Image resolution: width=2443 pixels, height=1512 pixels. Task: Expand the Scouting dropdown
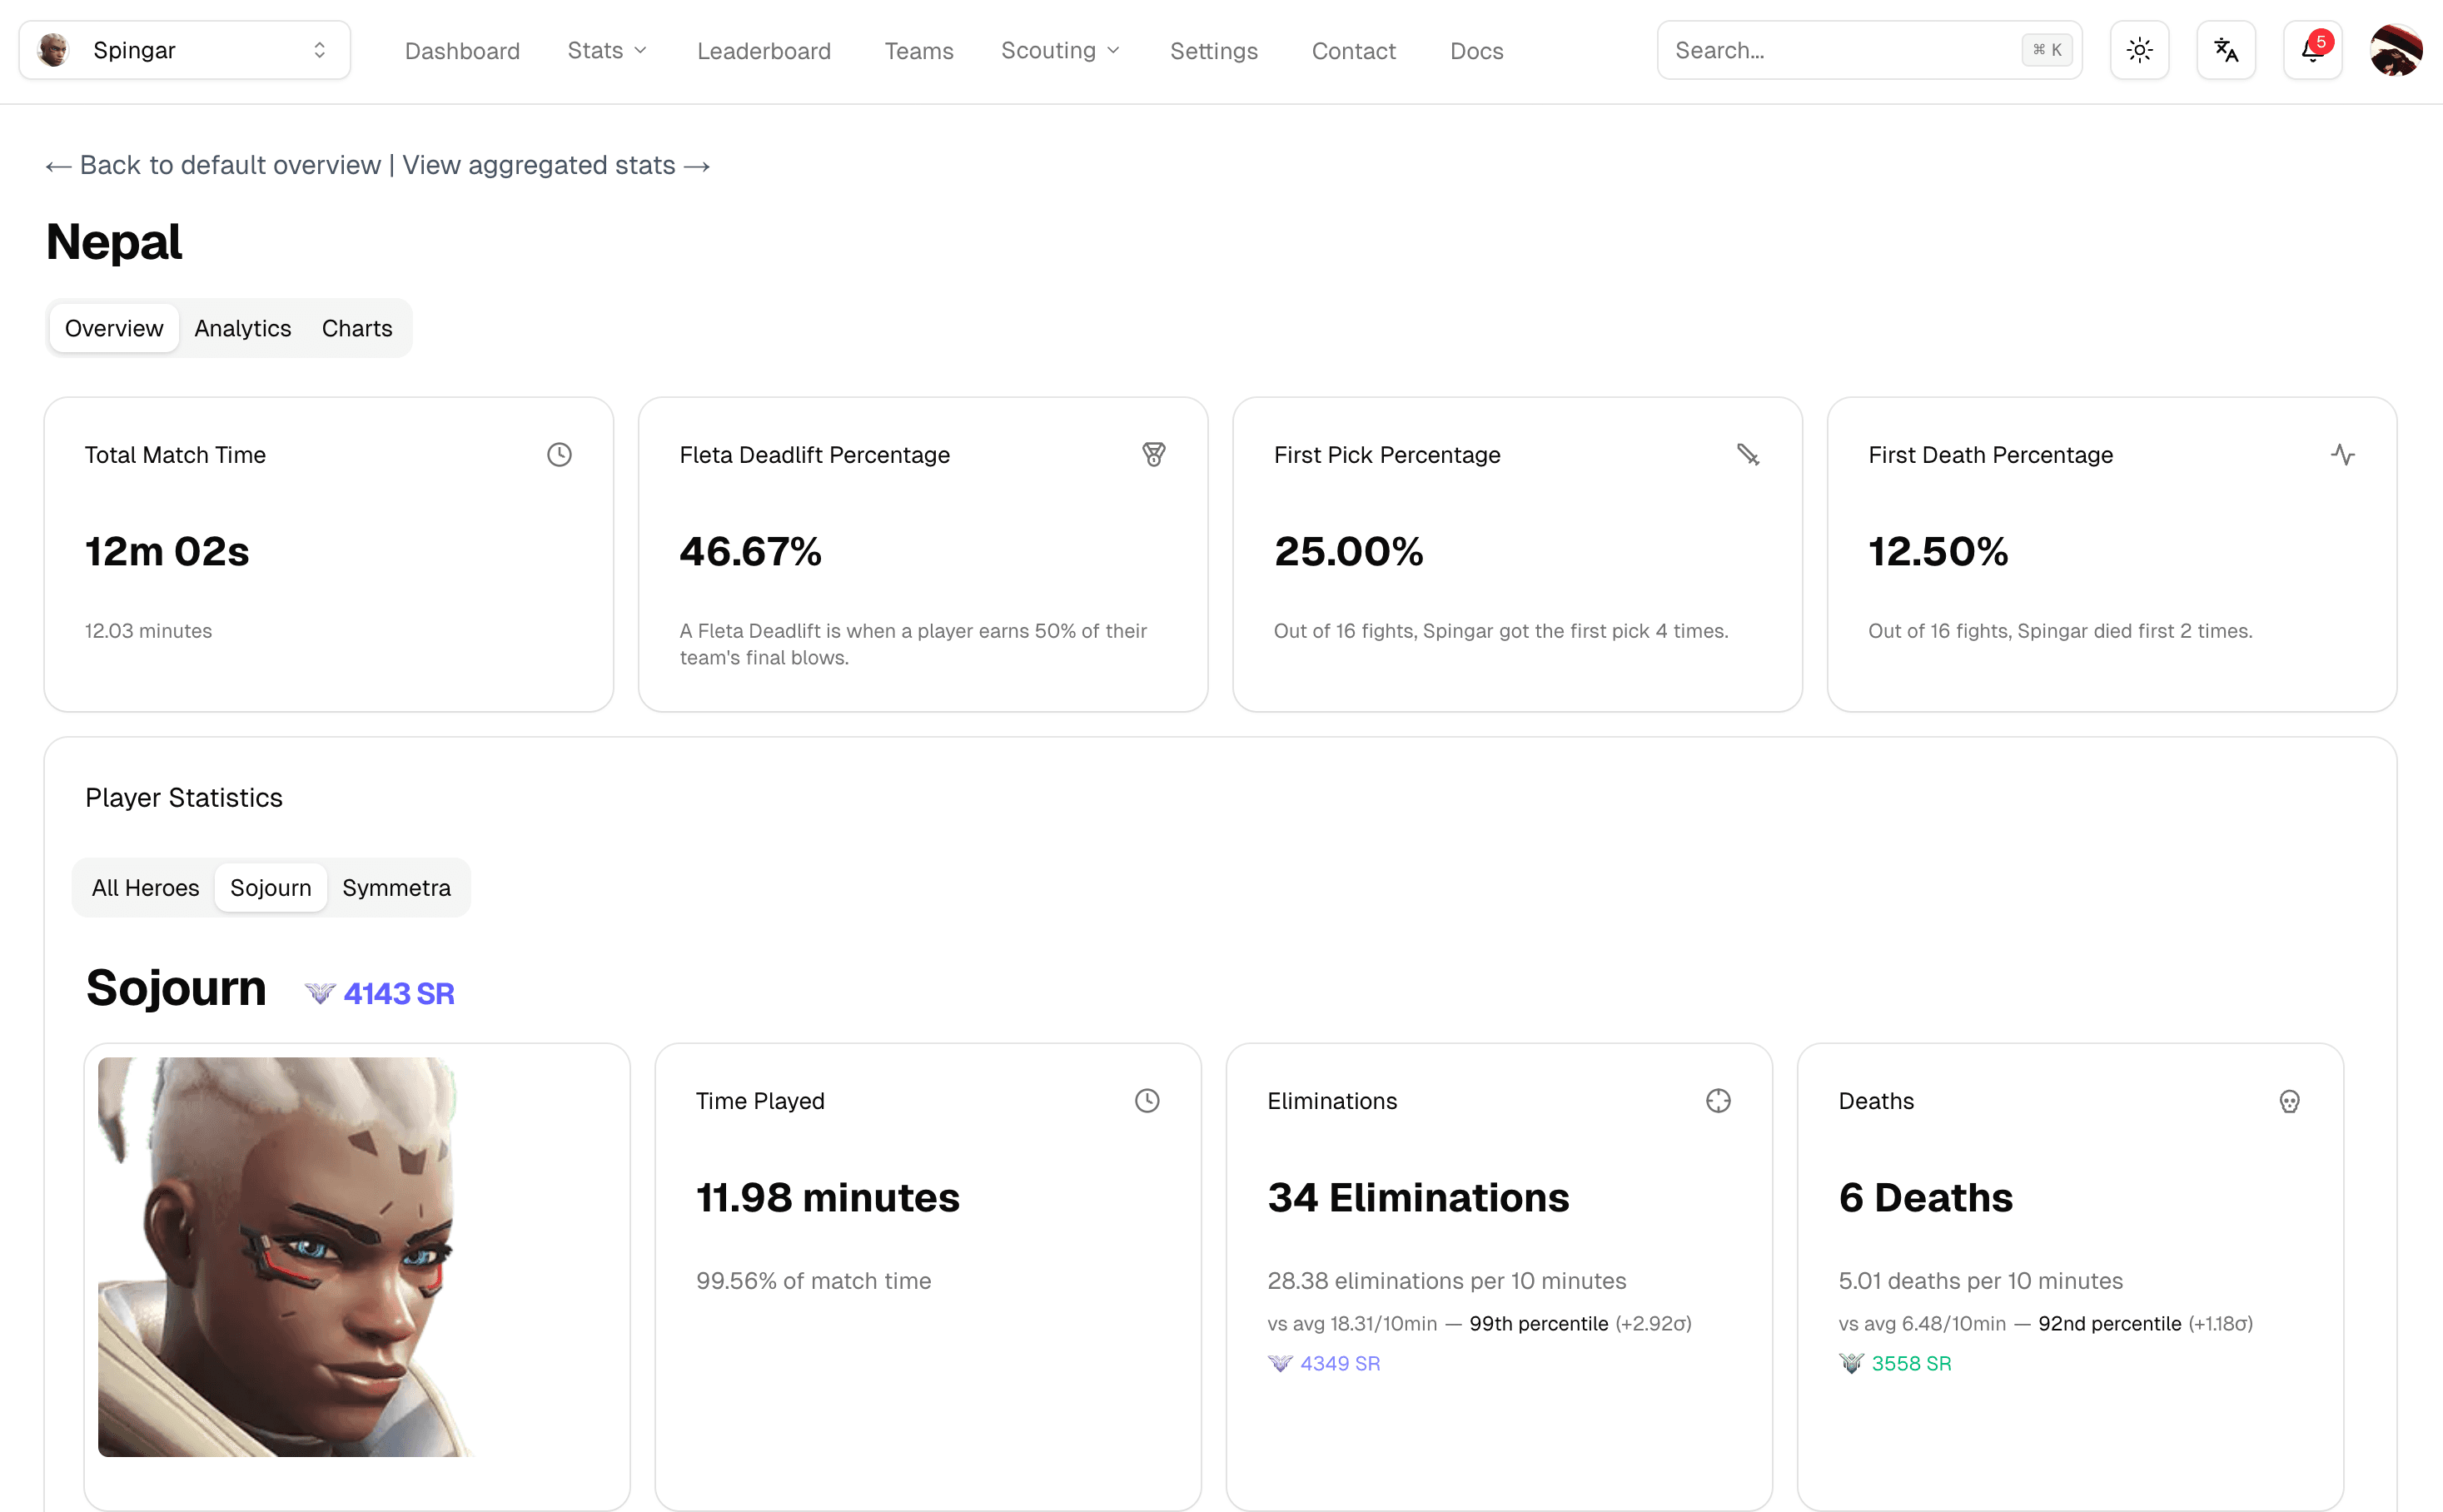point(1059,50)
